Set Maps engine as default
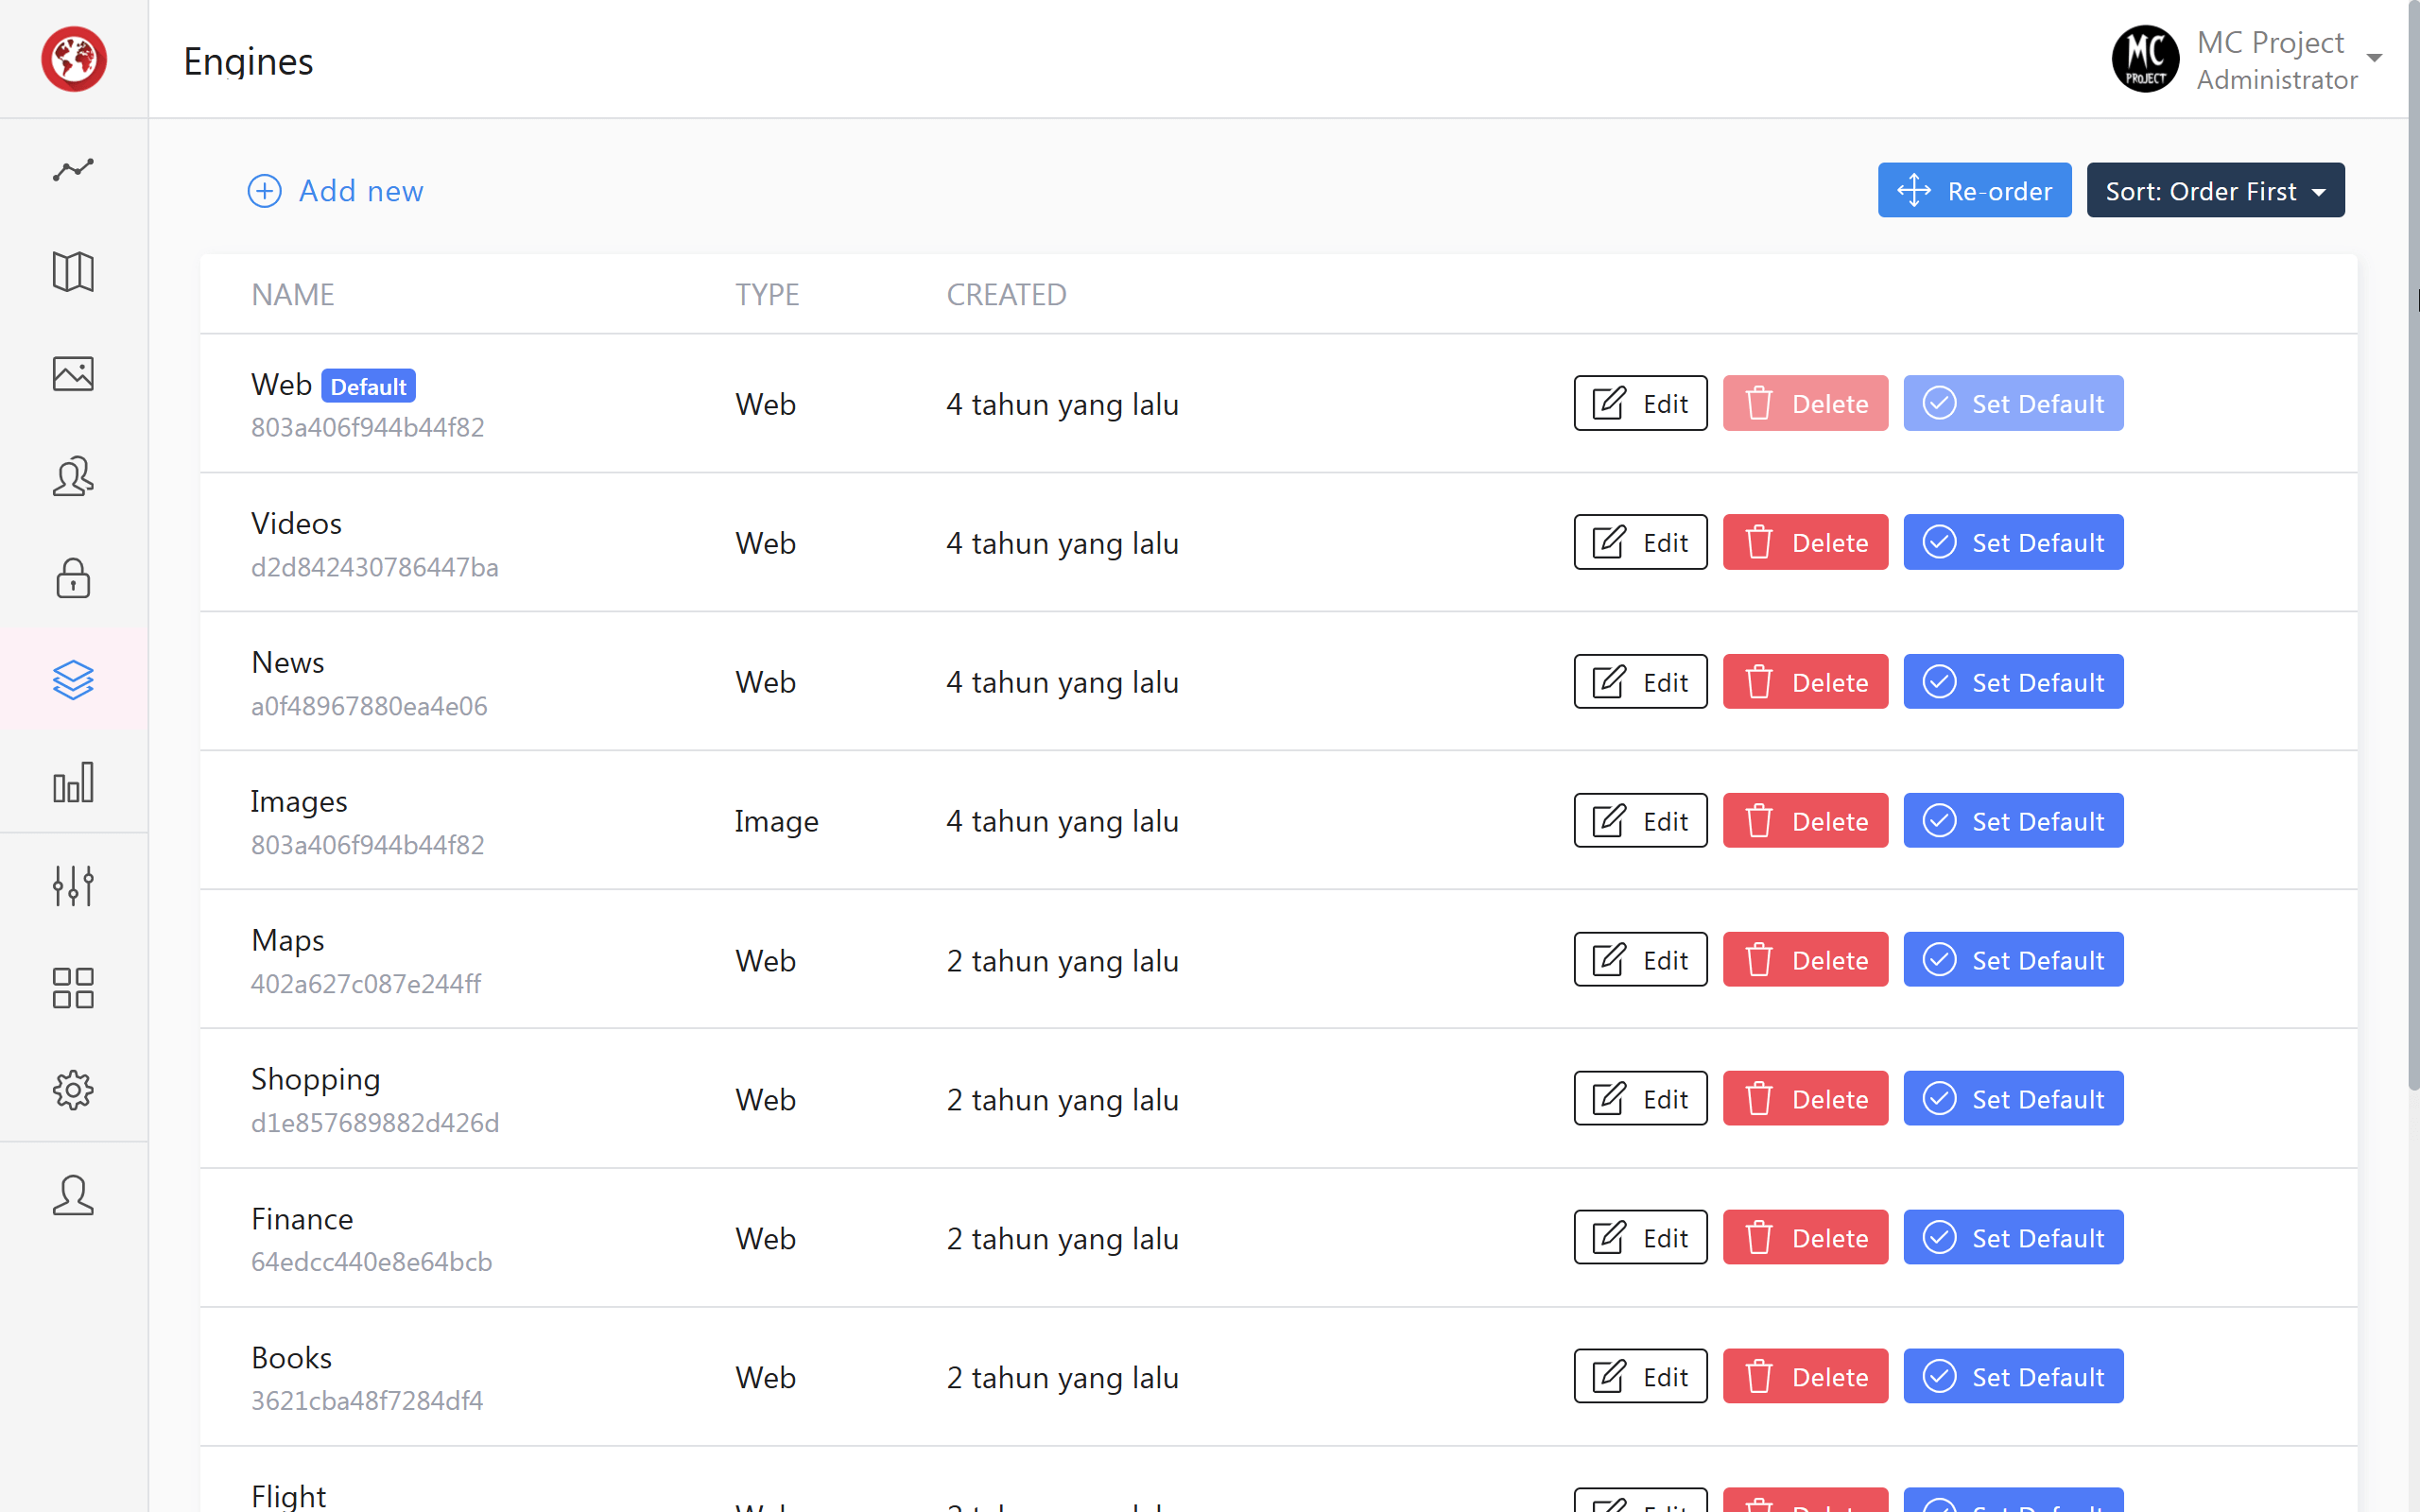 (x=2013, y=959)
